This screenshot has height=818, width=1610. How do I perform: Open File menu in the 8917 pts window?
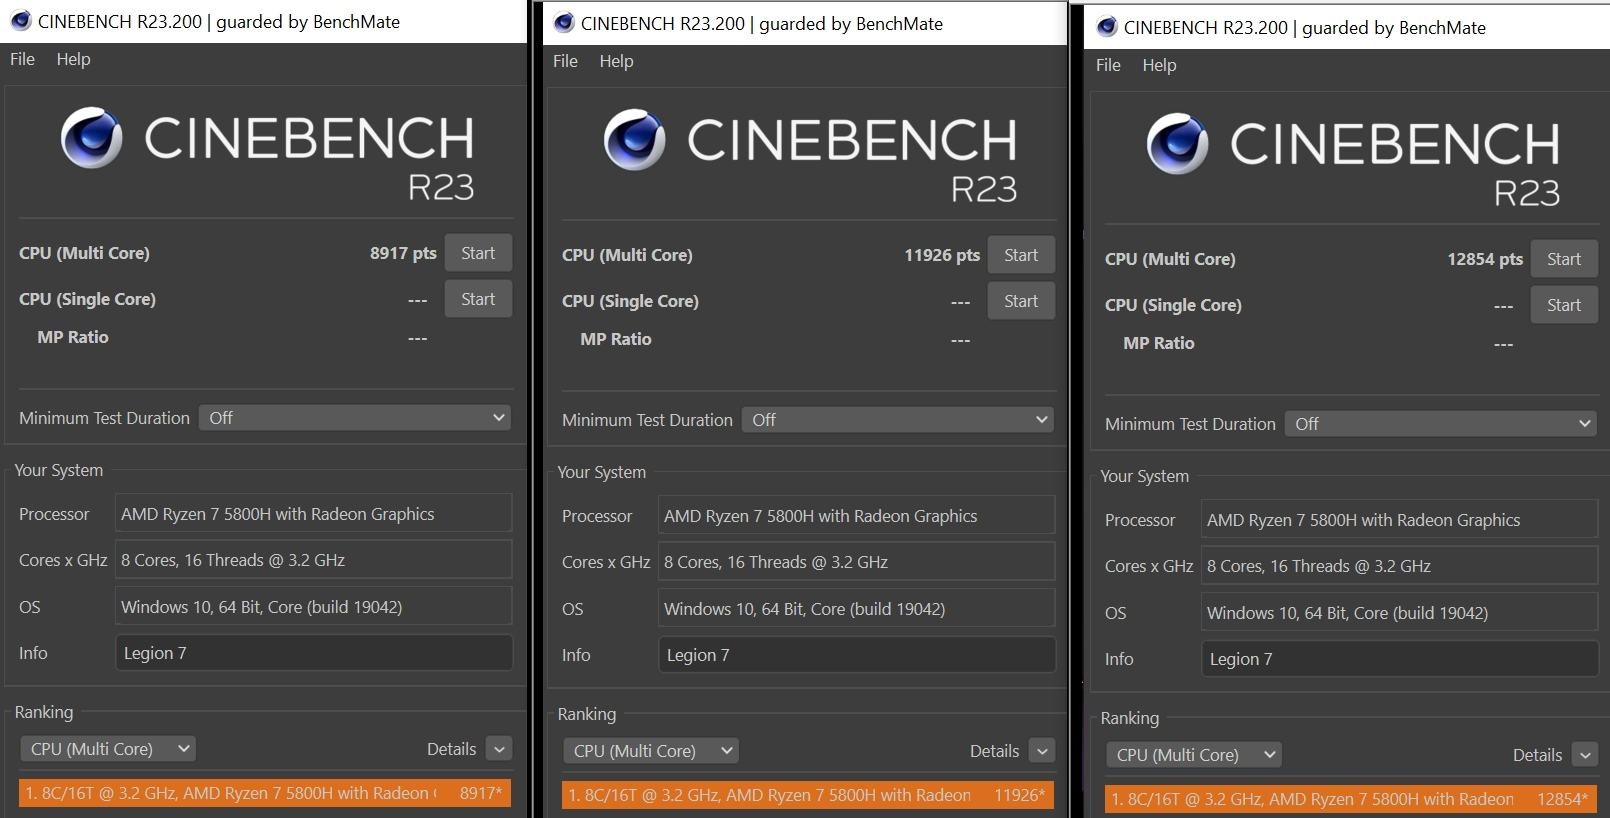[22, 59]
